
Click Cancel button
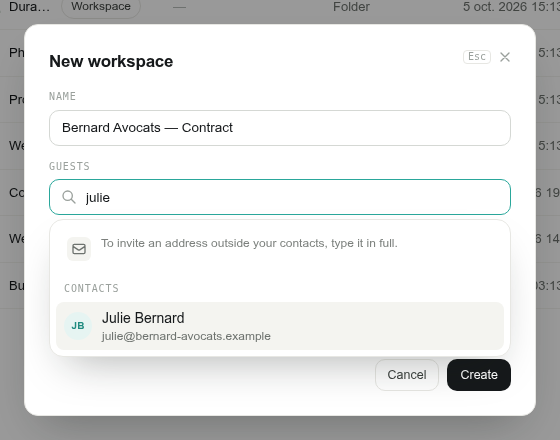point(407,375)
